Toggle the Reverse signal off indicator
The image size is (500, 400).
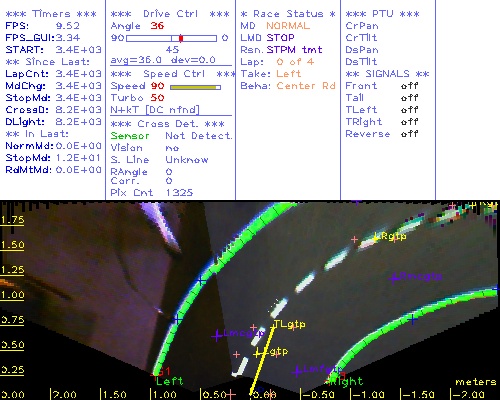409,134
